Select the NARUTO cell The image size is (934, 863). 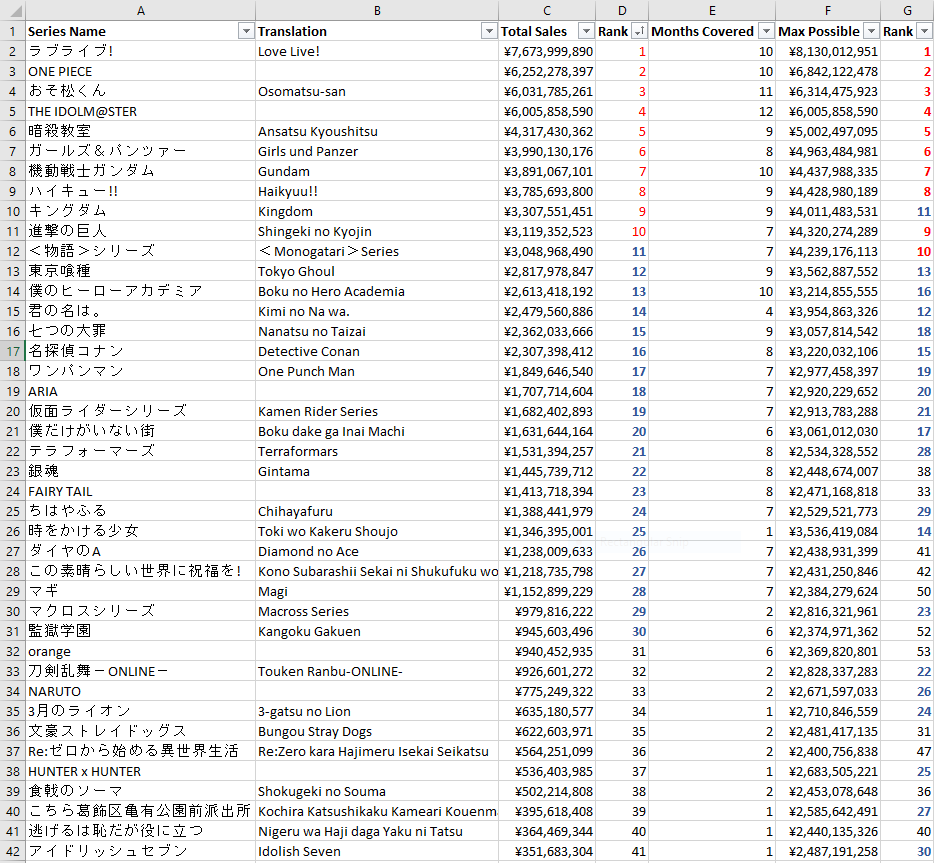click(140, 691)
